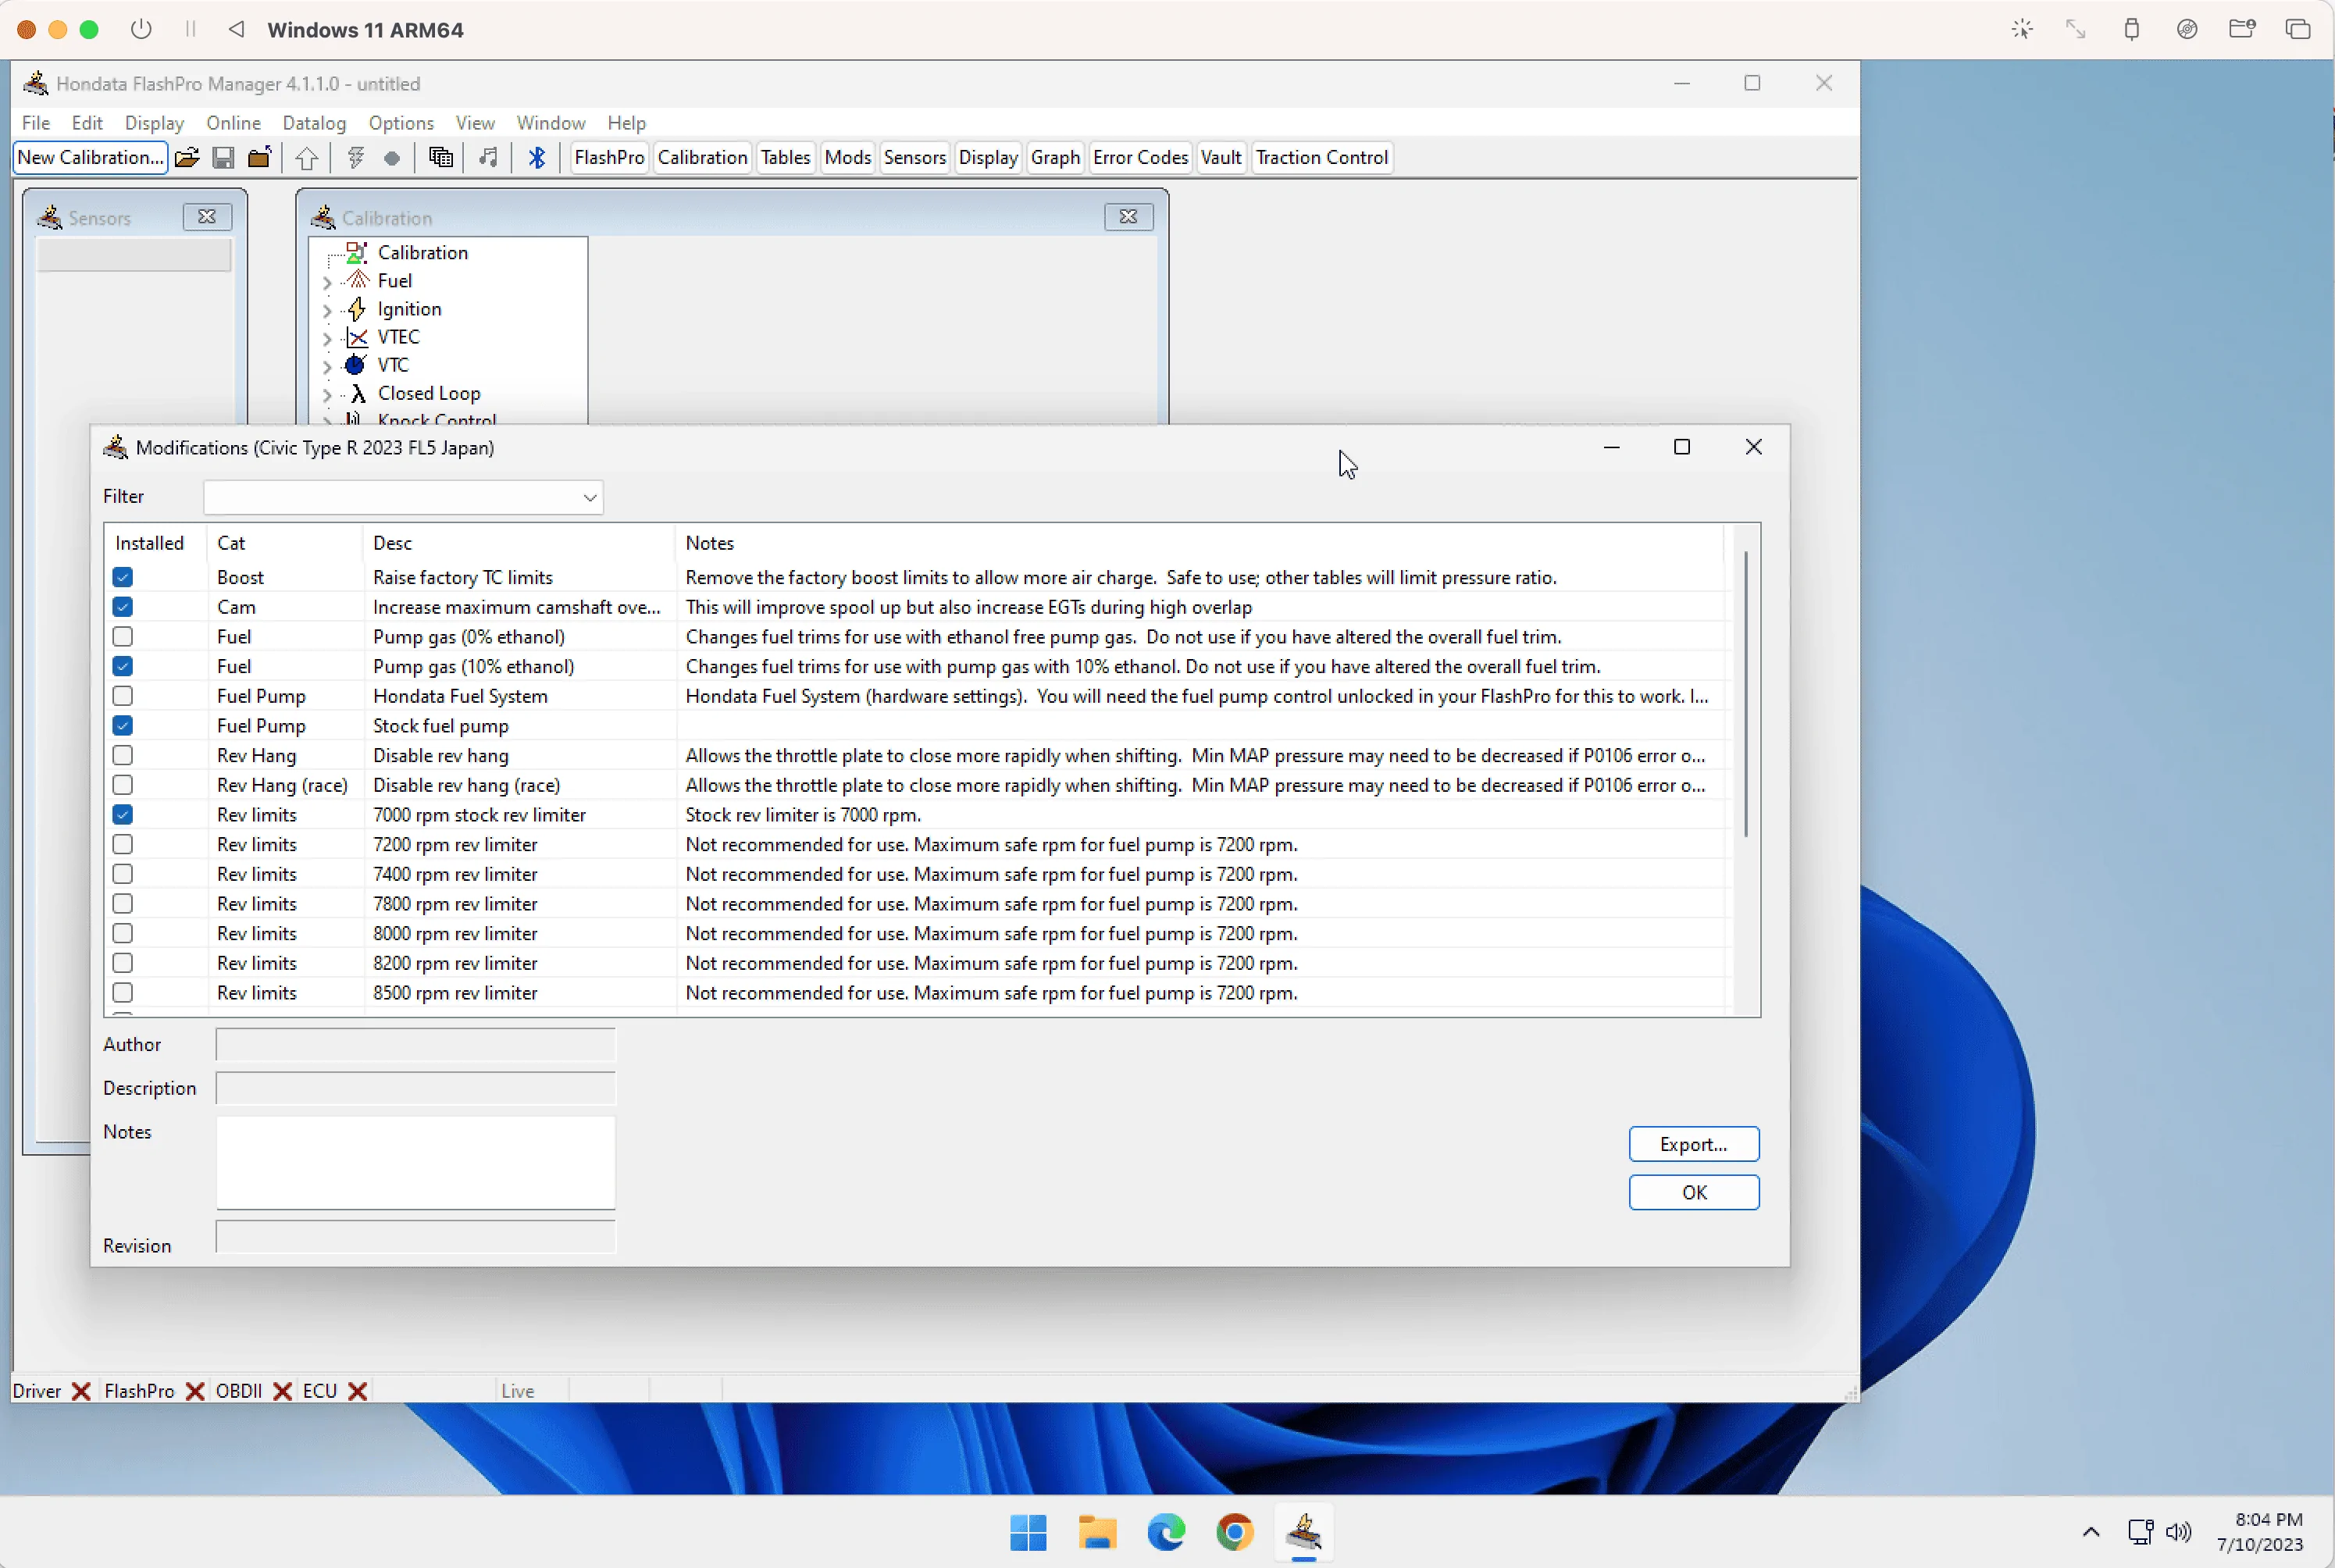2335x1568 pixels.
Task: Enable the Disable rev hang mod
Action: click(123, 755)
